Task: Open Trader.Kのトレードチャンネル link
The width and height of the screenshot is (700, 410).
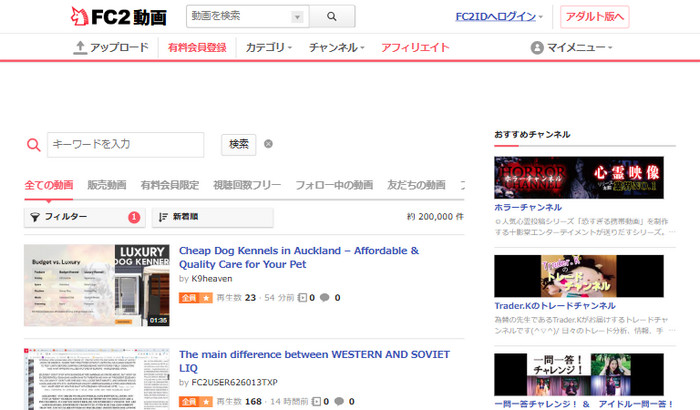Action: (555, 306)
